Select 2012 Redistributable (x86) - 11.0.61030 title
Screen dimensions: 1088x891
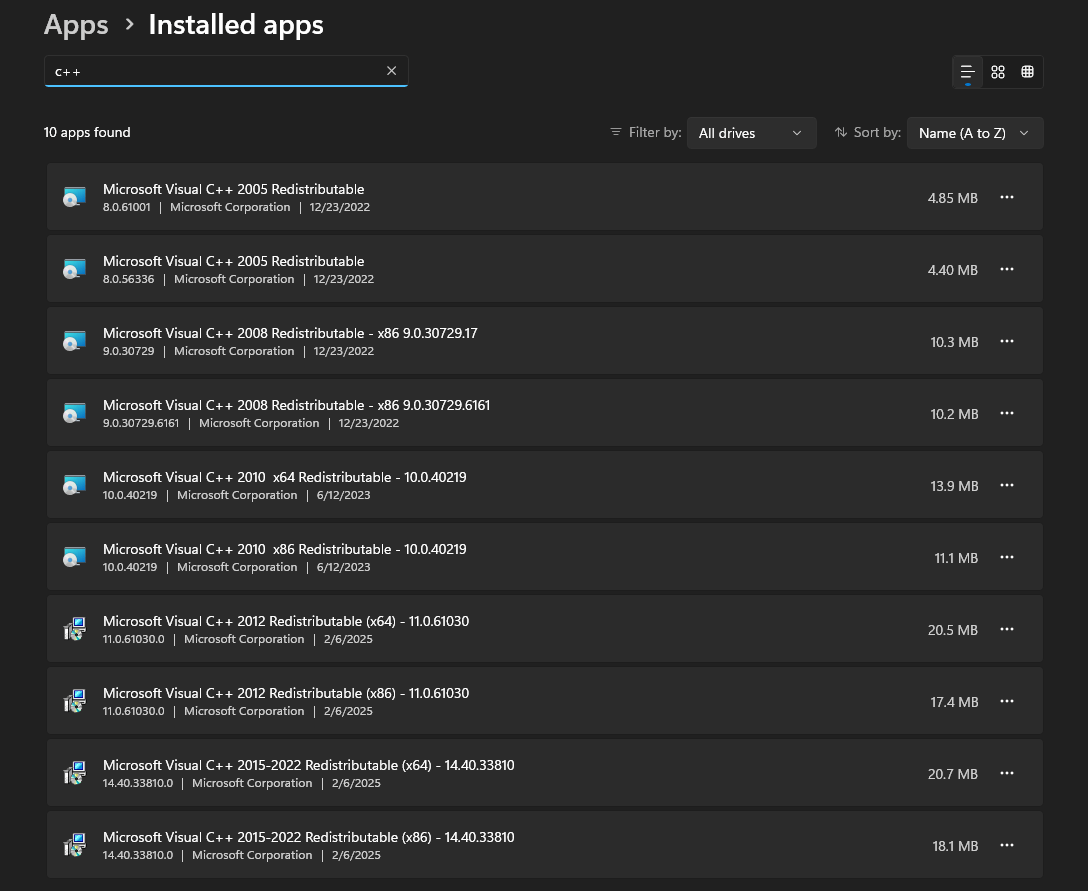286,693
